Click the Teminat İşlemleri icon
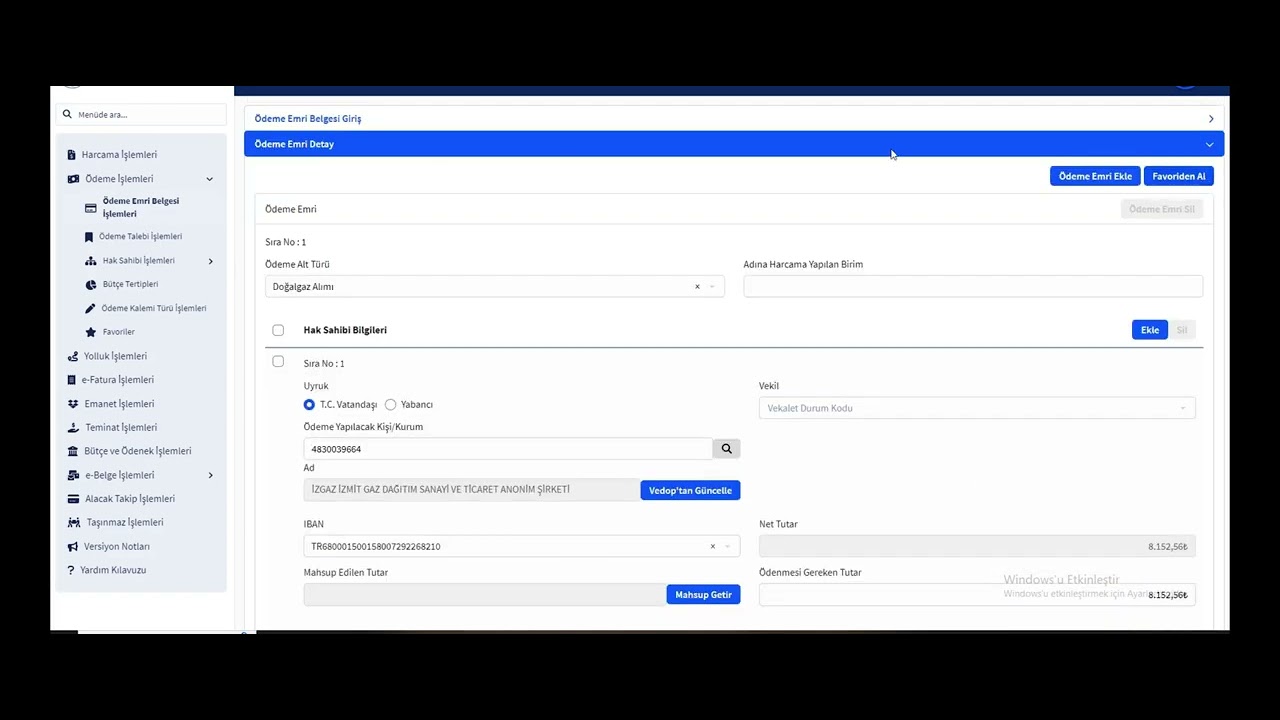The width and height of the screenshot is (1280, 720). 73,428
